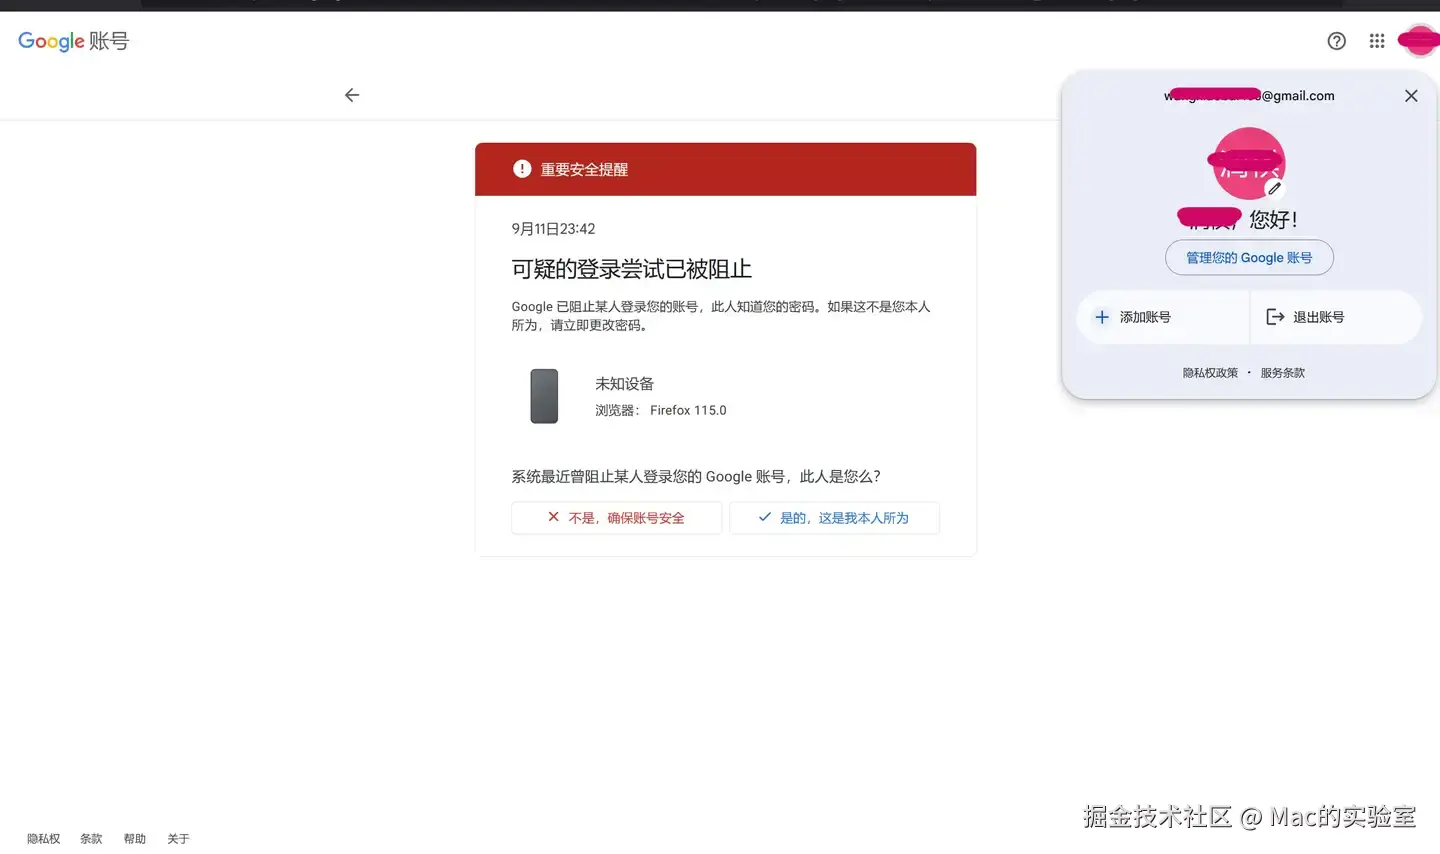Click 退出账号 button
Viewport: 1440px width, 854px height.
(1335, 317)
